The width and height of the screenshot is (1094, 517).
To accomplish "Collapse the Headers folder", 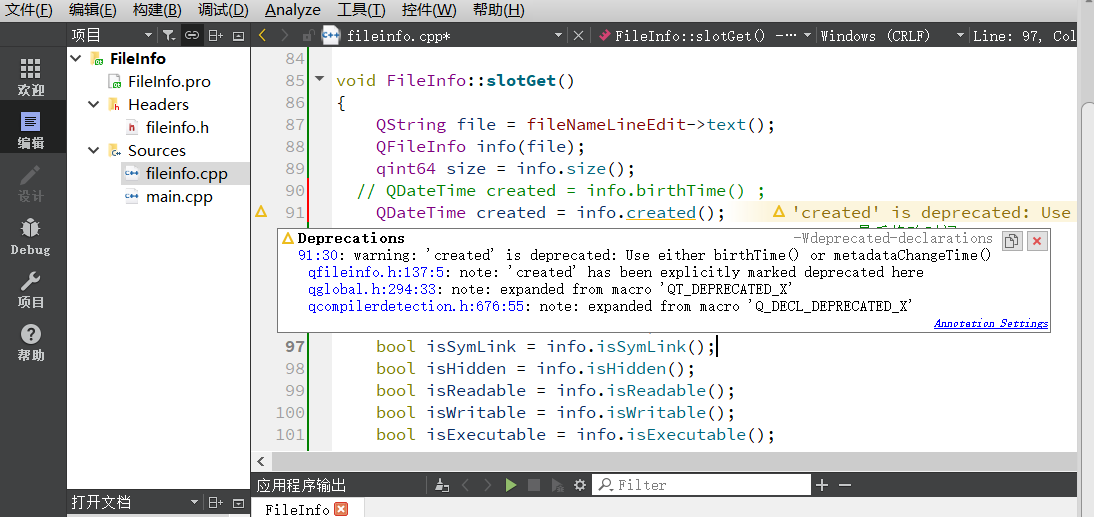I will pyautogui.click(x=93, y=105).
